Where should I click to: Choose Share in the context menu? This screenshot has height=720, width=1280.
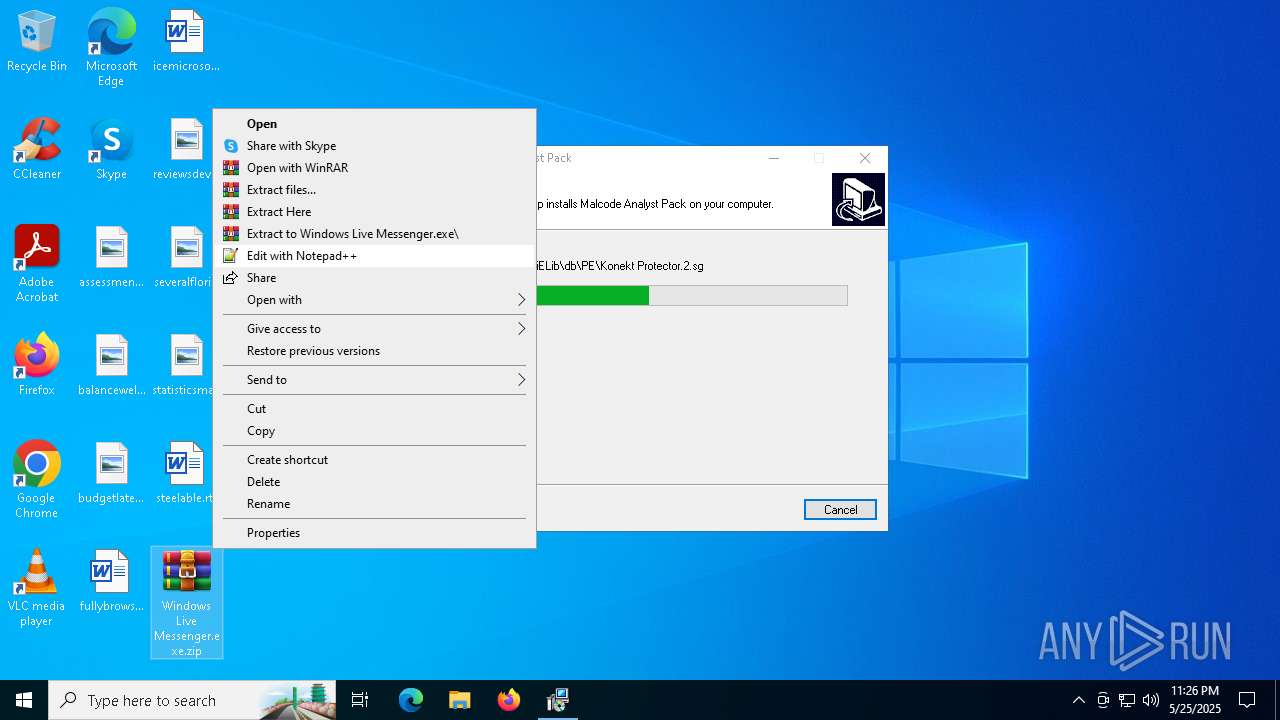(375, 278)
